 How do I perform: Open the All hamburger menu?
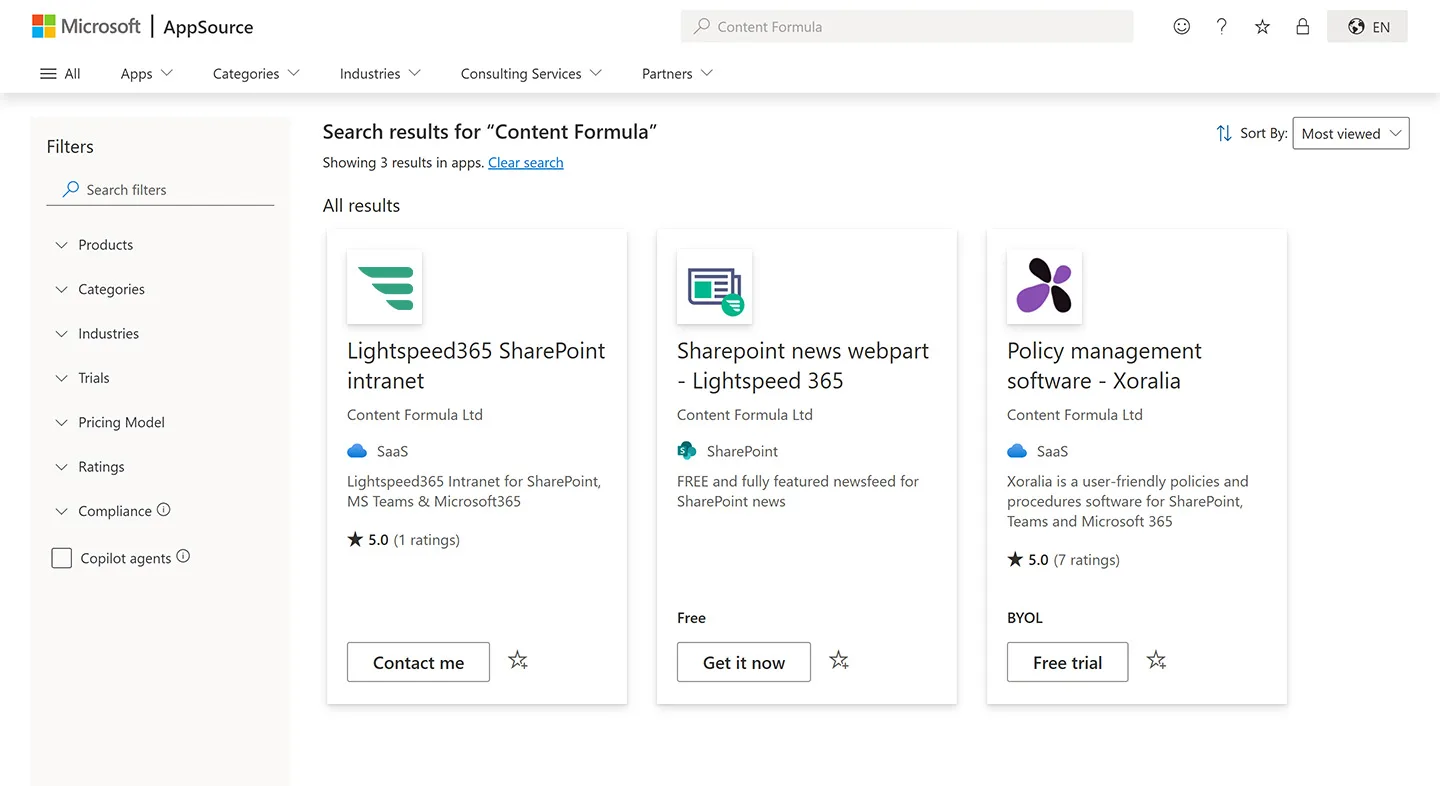coord(60,74)
